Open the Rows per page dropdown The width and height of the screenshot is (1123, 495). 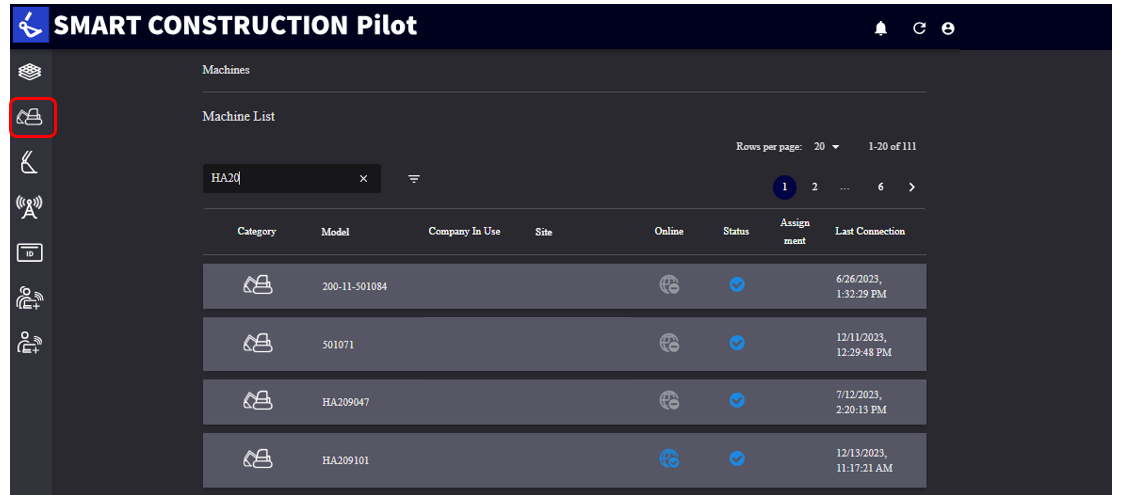(x=826, y=147)
